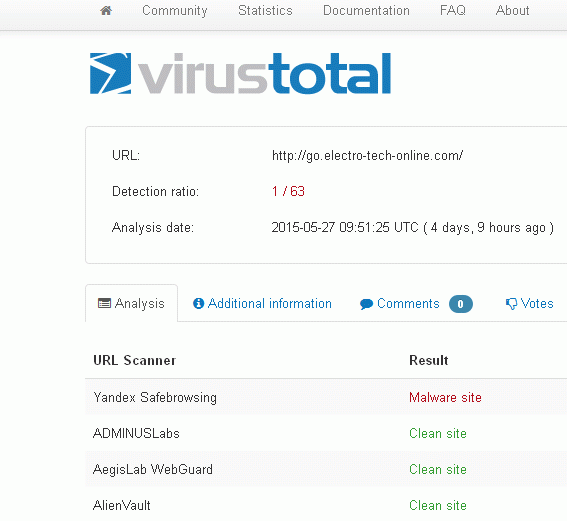Click the Votes thumbs-down icon
The width and height of the screenshot is (567, 521).
pos(511,304)
